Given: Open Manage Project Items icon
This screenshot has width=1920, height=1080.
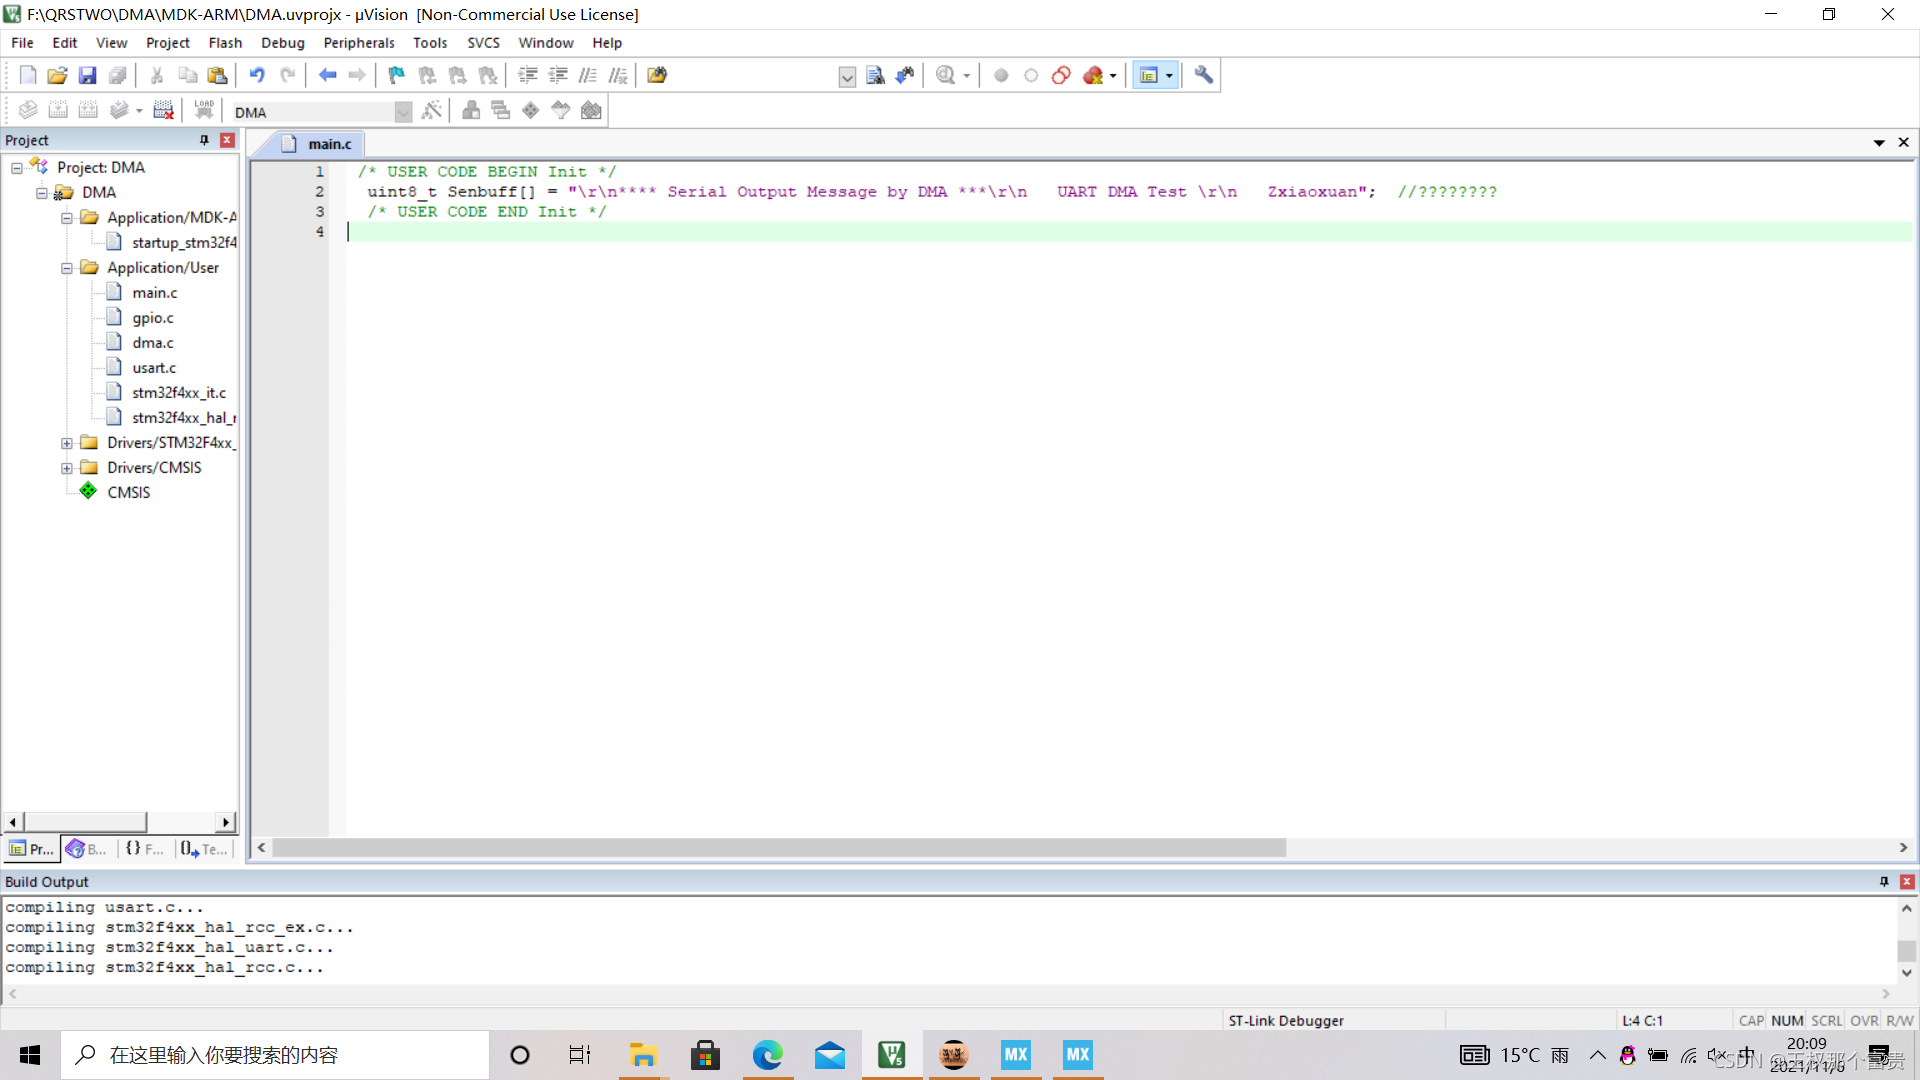Looking at the screenshot, I should (471, 110).
